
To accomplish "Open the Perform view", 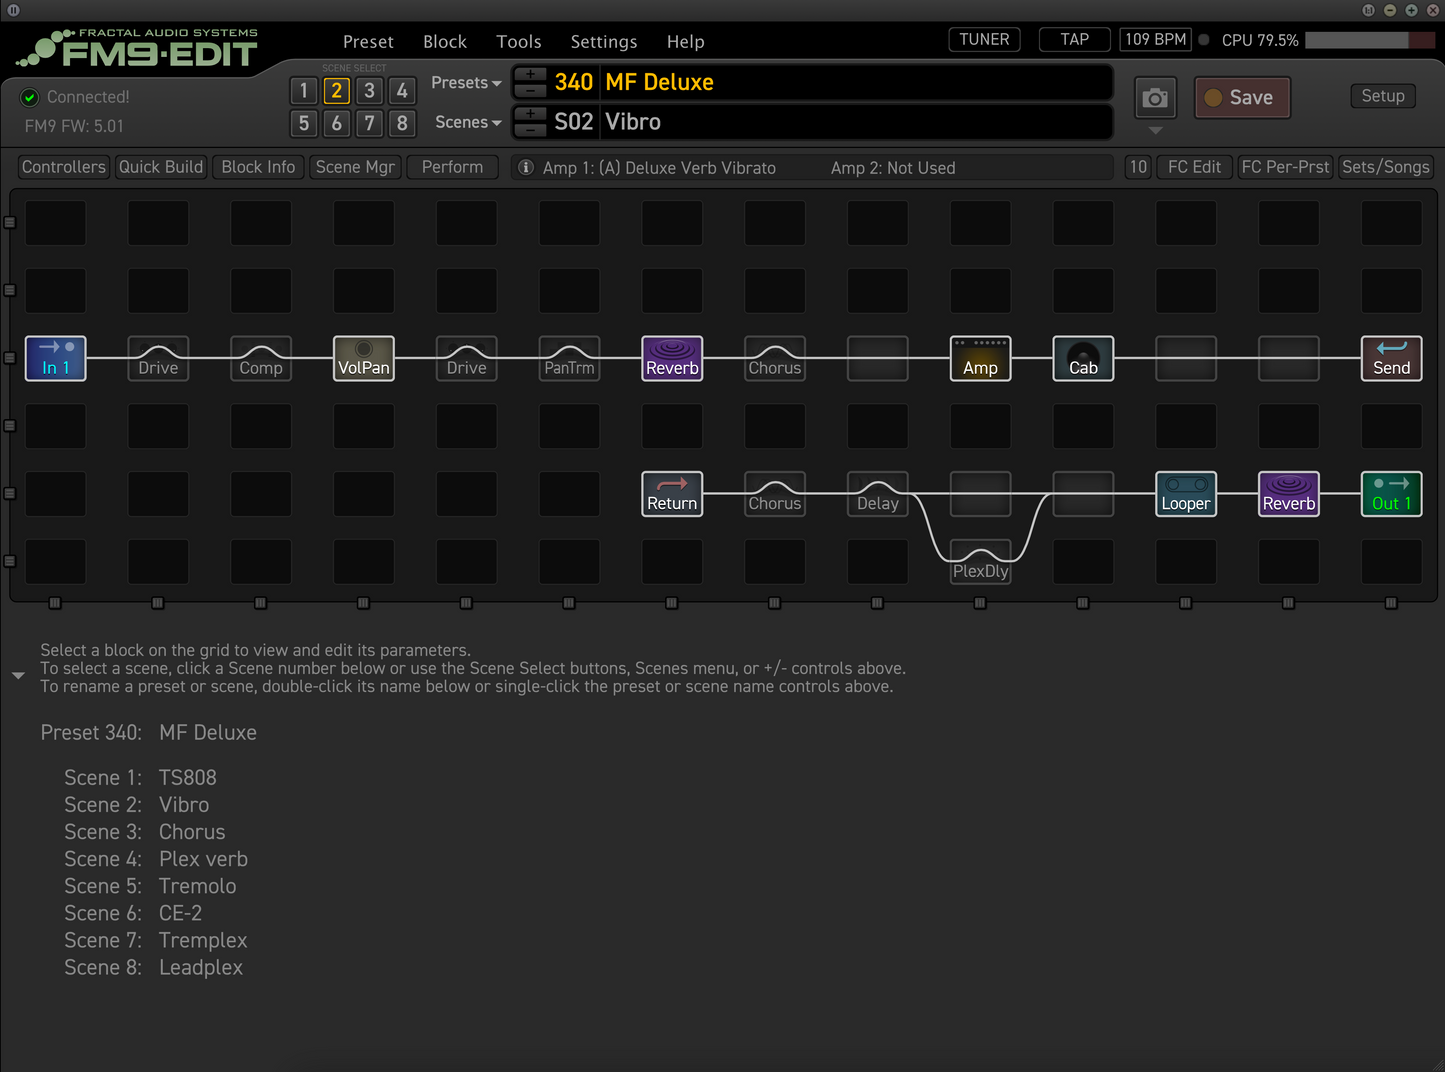I will tap(453, 167).
